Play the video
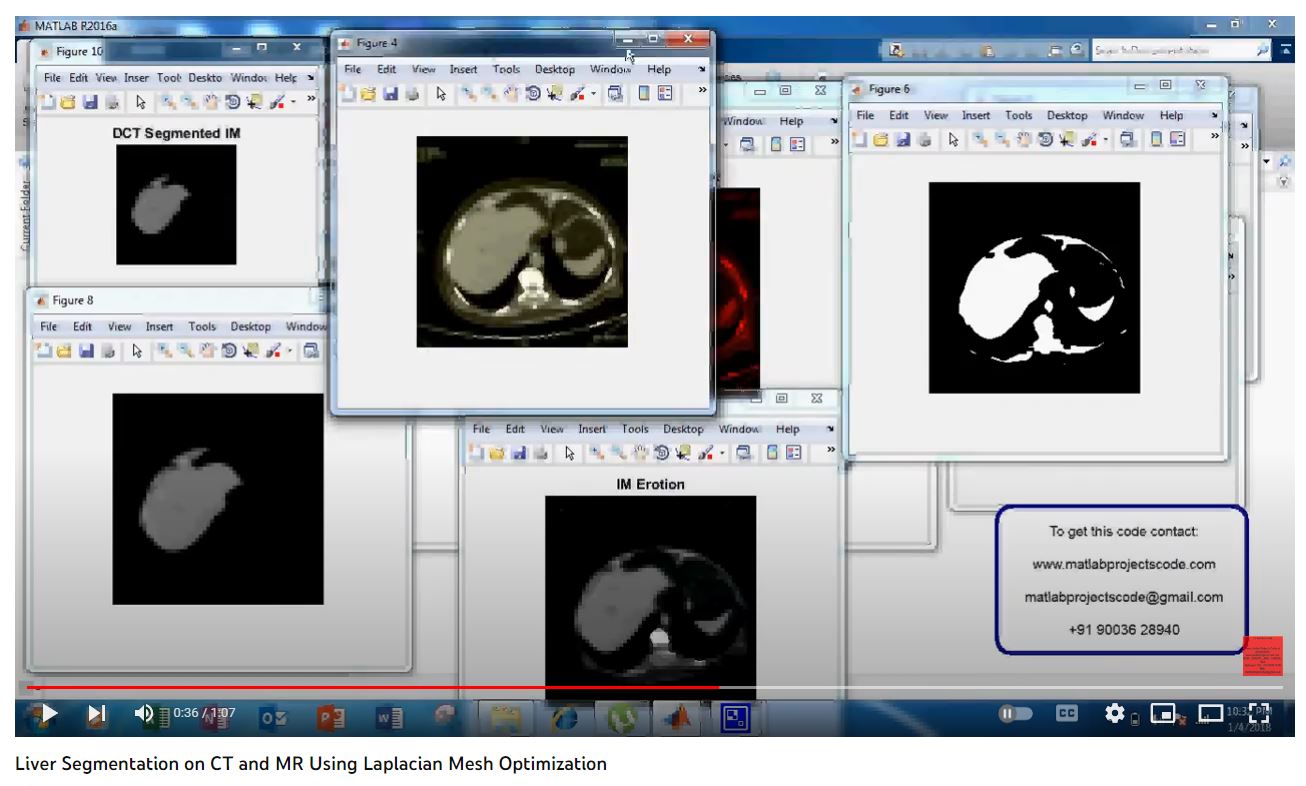The image size is (1306, 786). tap(47, 713)
